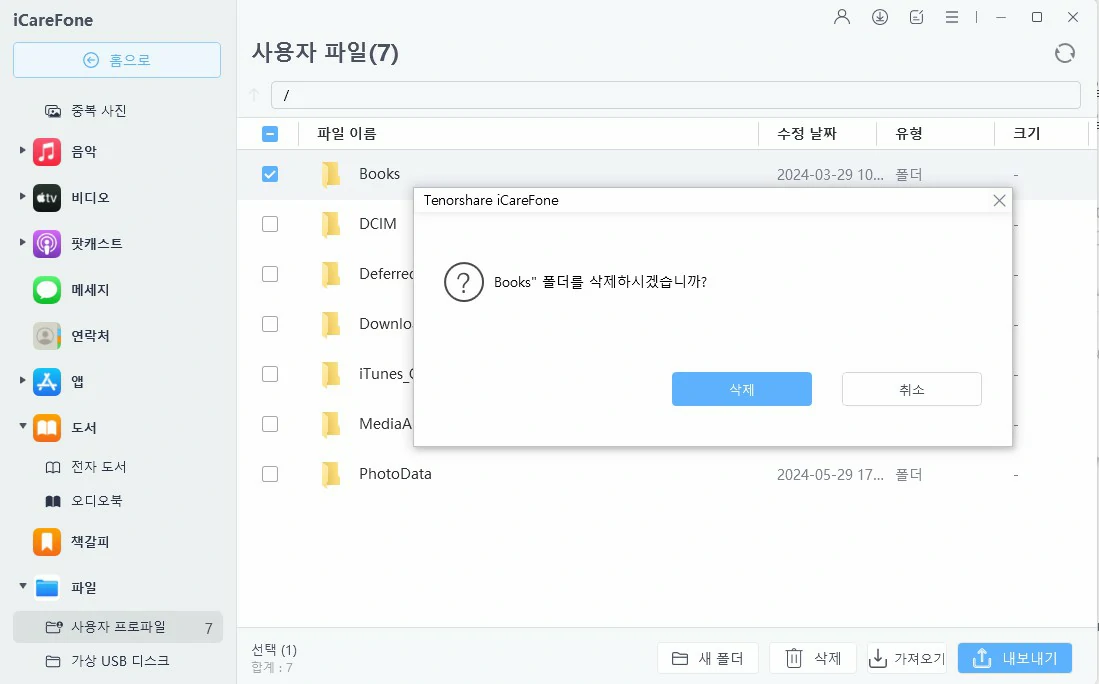This screenshot has width=1099, height=684.
Task: Open the feedback icon in title bar
Action: 917,17
